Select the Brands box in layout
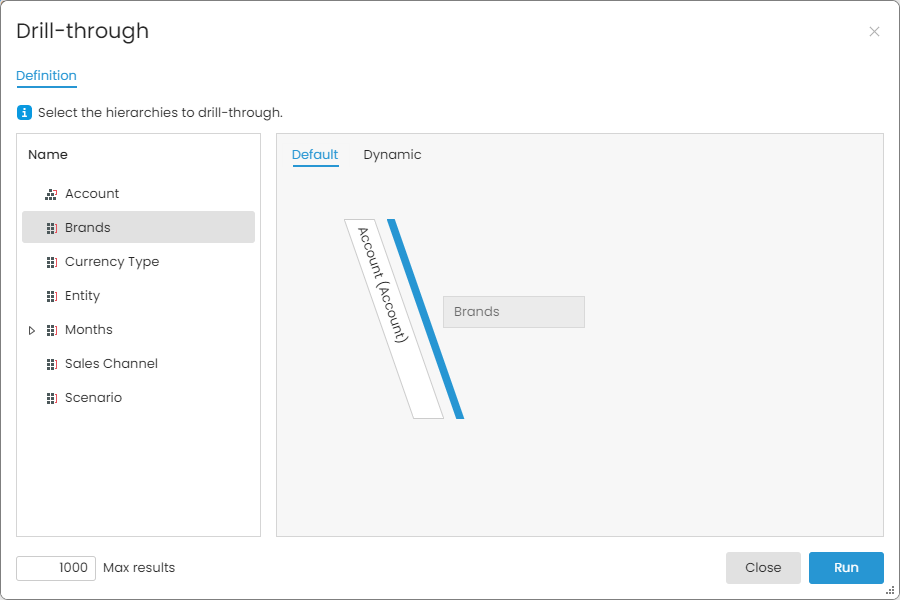900x600 pixels. coord(514,312)
